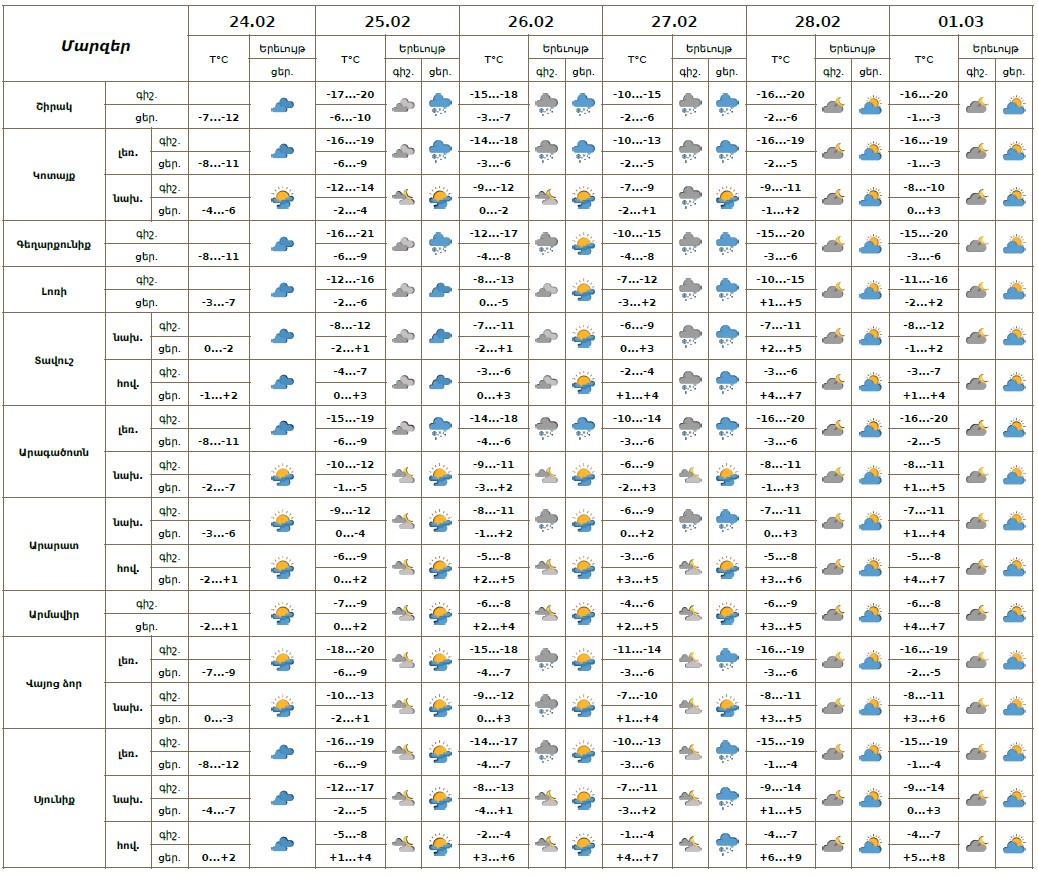Select the 01.03 date column header
1038x878 pixels.
(960, 21)
